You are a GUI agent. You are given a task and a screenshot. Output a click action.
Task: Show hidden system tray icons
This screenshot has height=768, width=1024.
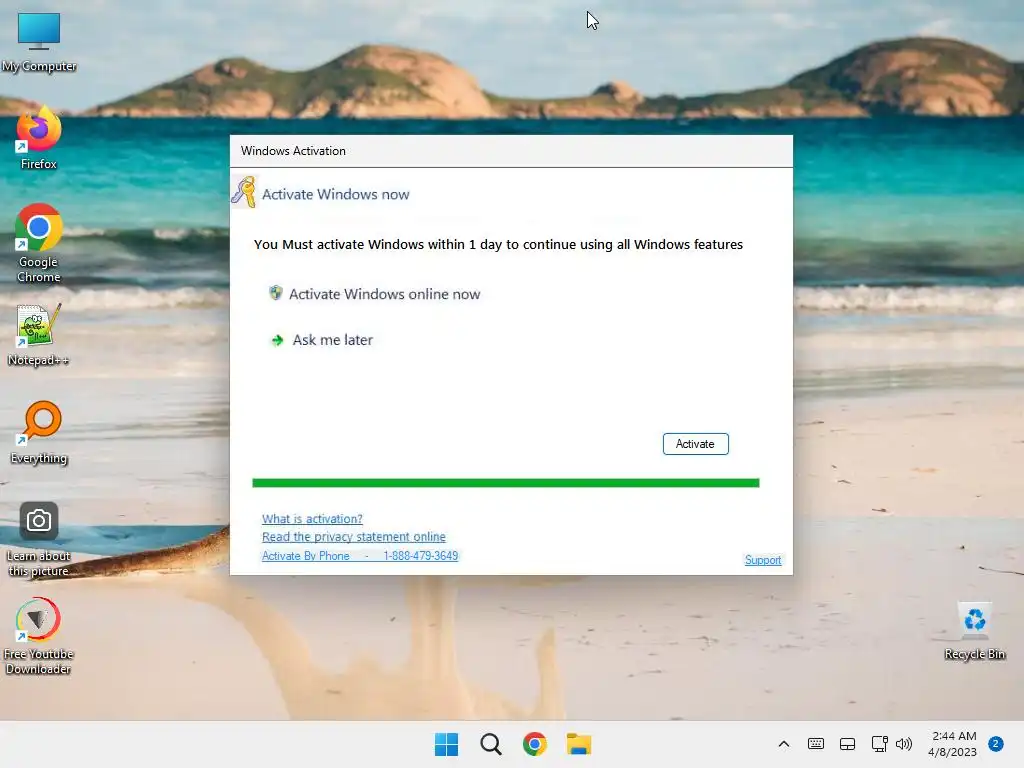(784, 744)
